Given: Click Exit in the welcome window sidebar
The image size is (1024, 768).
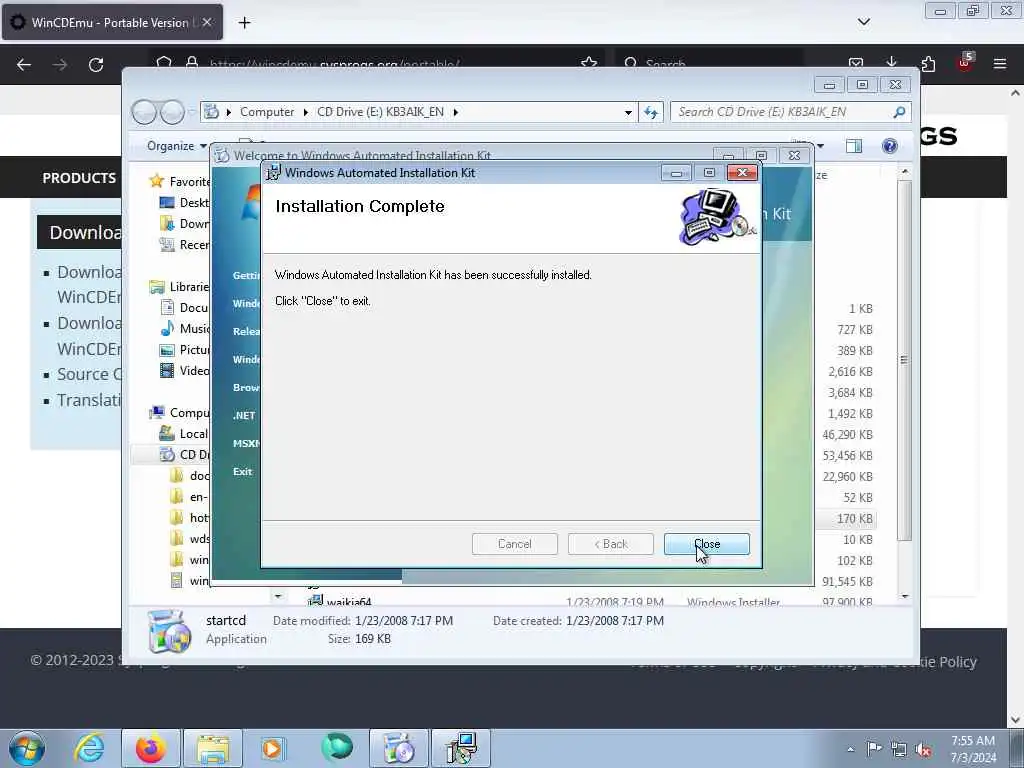Looking at the screenshot, I should (x=242, y=472).
